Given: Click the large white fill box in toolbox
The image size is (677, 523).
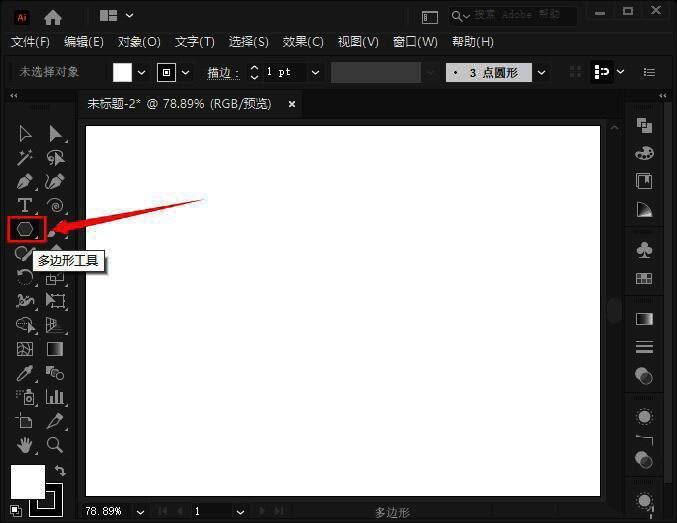Looking at the screenshot, I should 28,482.
